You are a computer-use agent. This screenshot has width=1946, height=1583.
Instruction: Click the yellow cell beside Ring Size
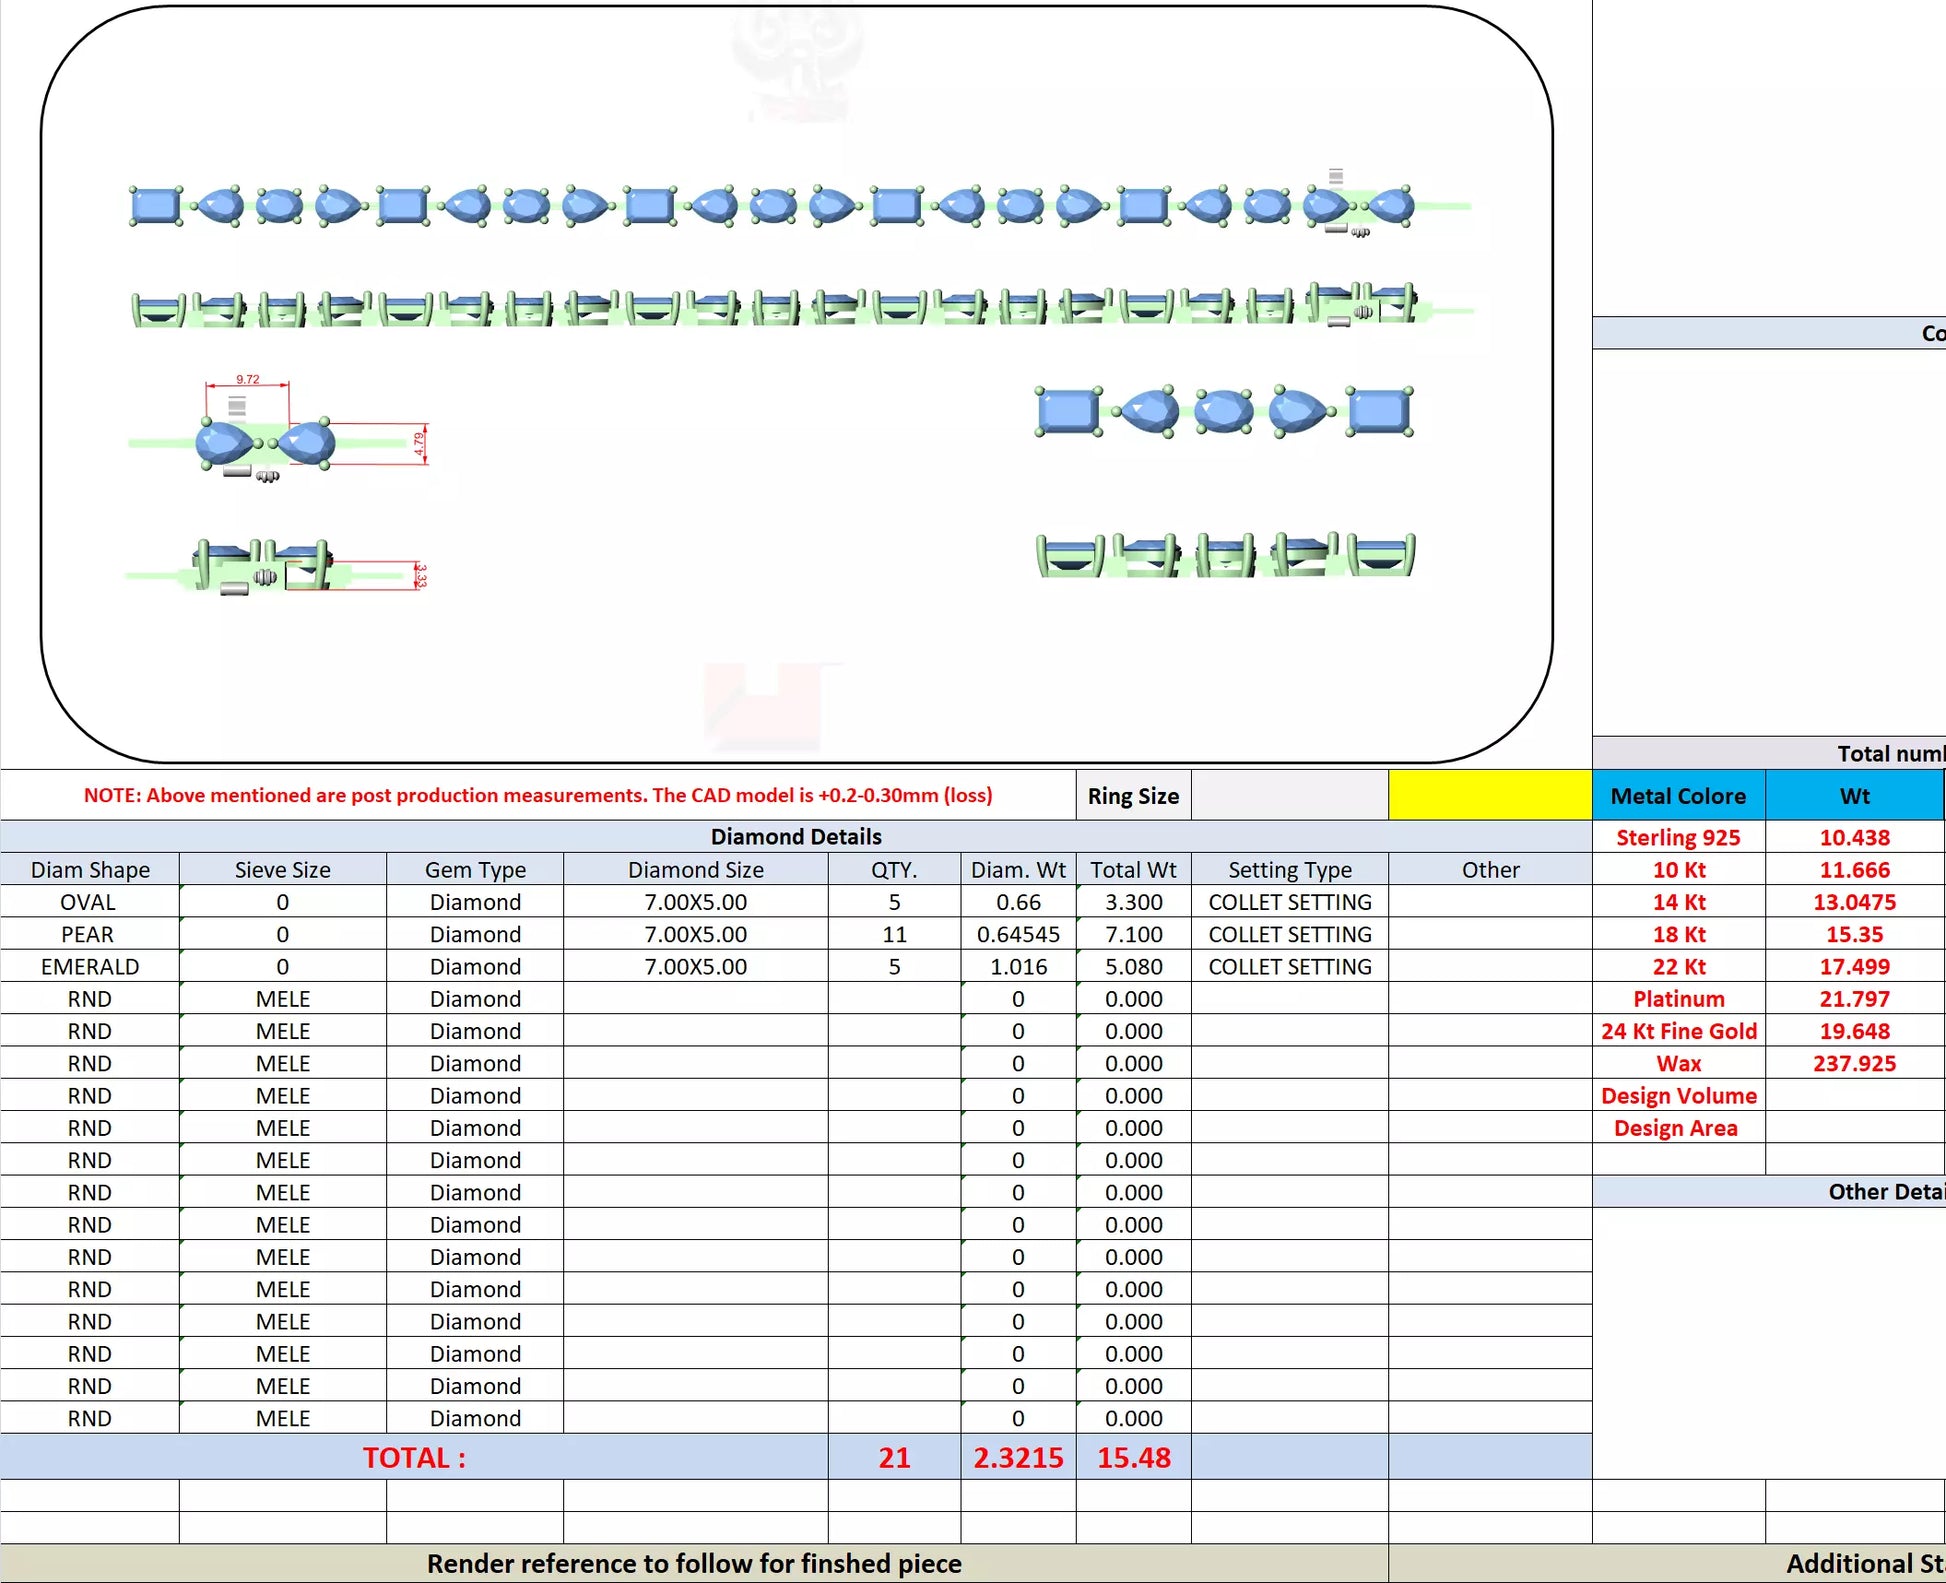1489,795
